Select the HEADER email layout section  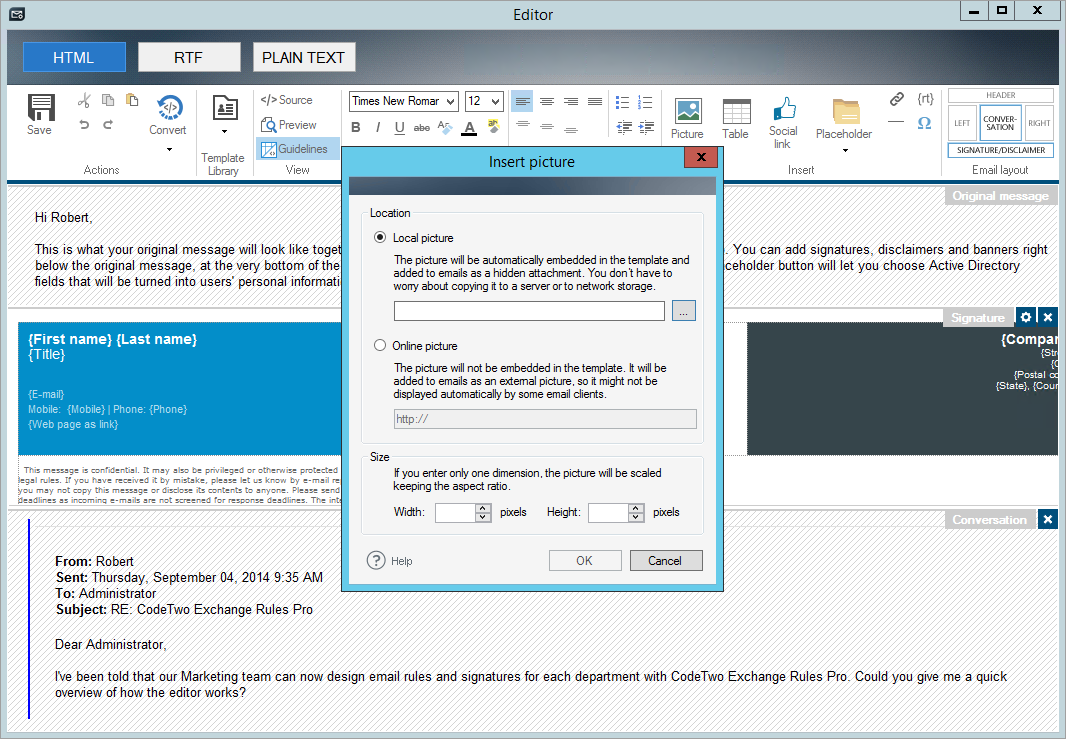1001,95
